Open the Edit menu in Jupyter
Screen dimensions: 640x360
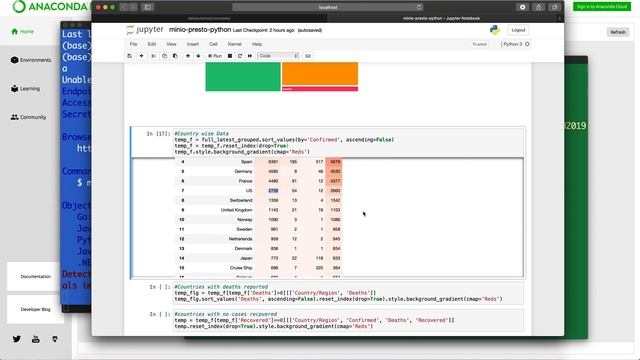[152, 44]
